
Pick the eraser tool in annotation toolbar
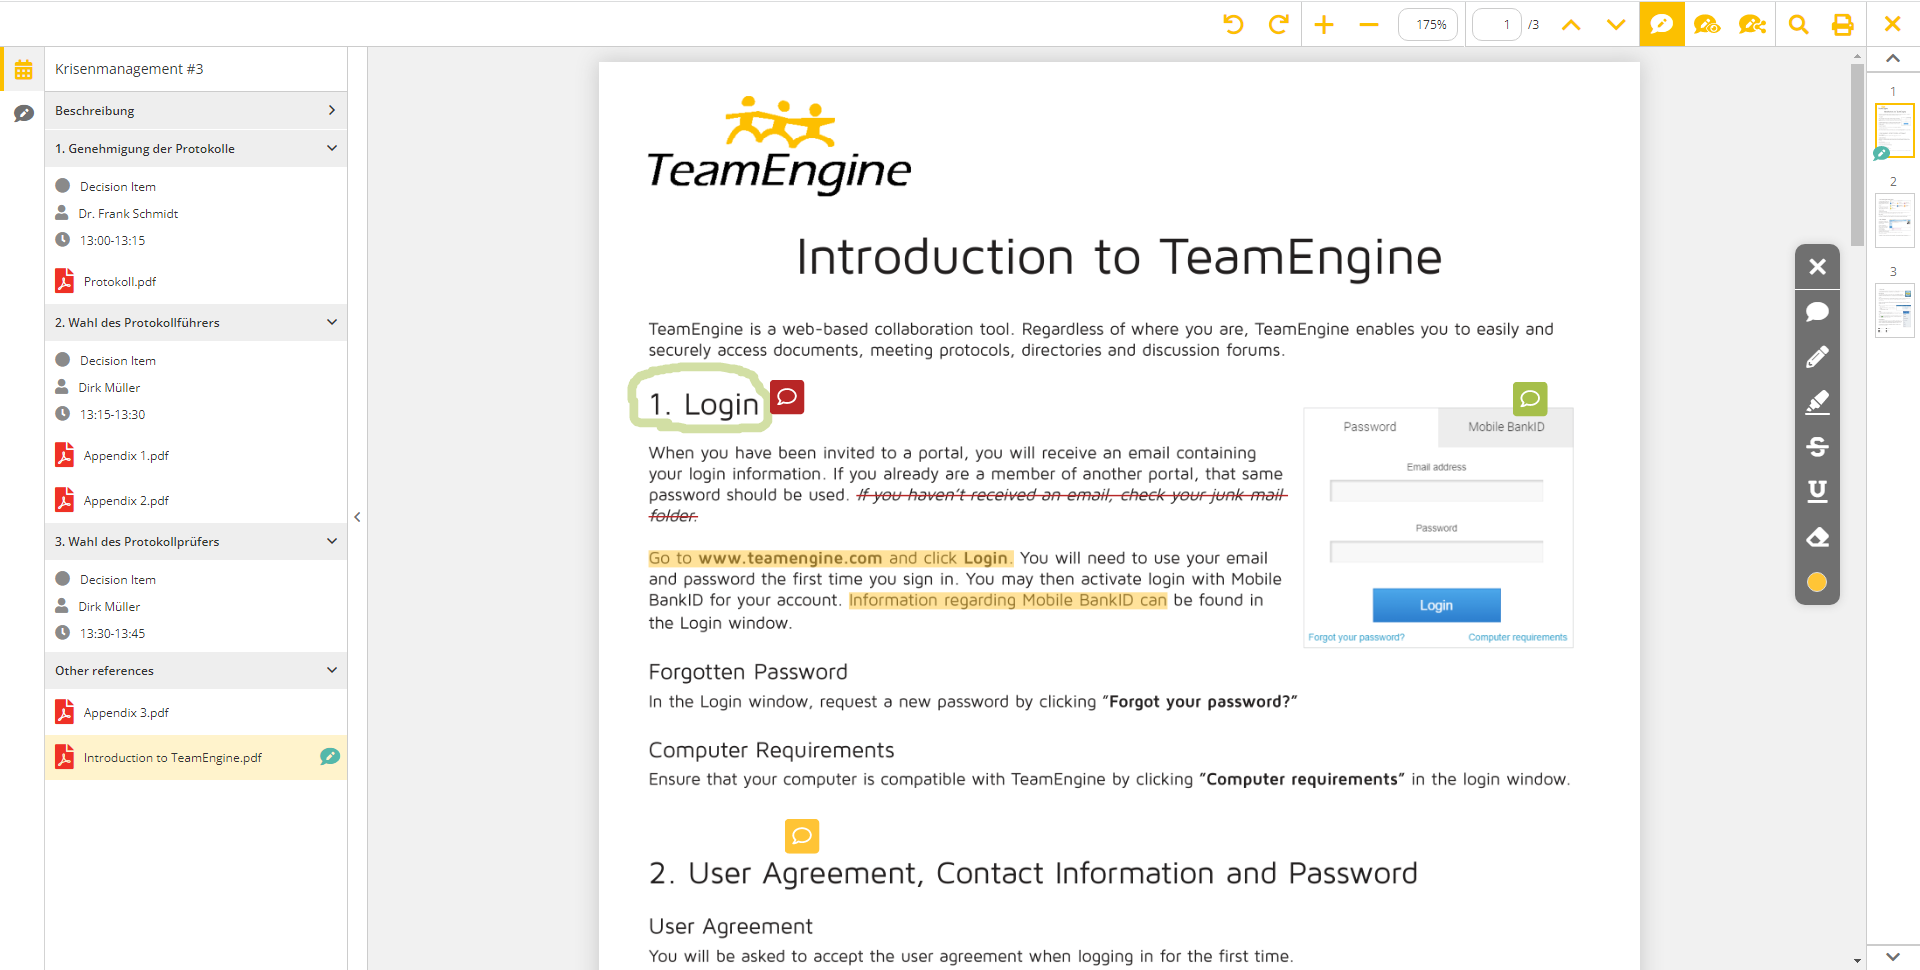coord(1817,537)
